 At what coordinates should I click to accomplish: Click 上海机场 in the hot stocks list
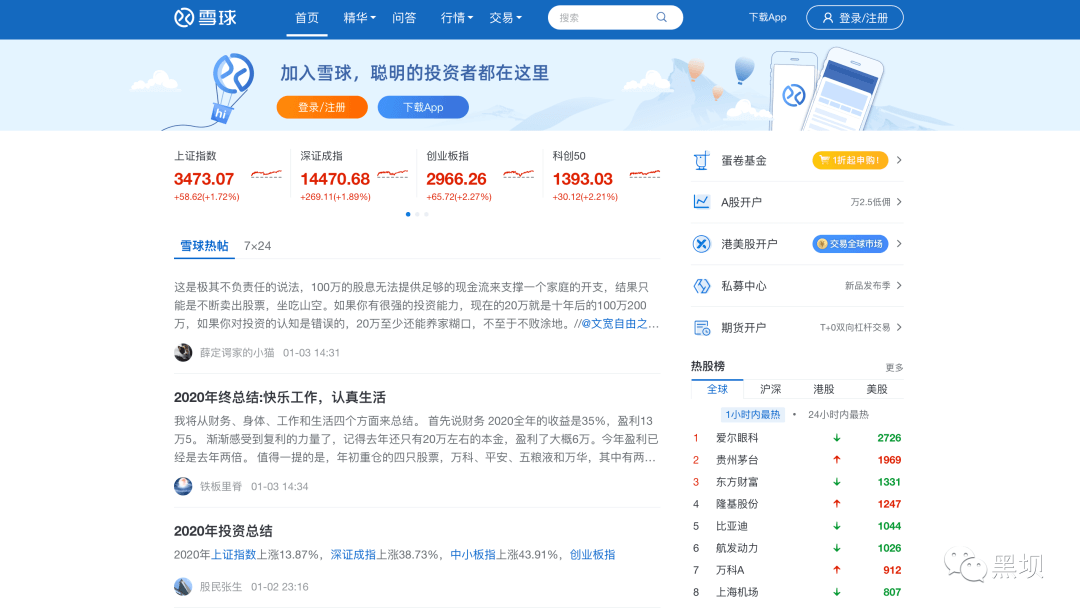click(737, 592)
